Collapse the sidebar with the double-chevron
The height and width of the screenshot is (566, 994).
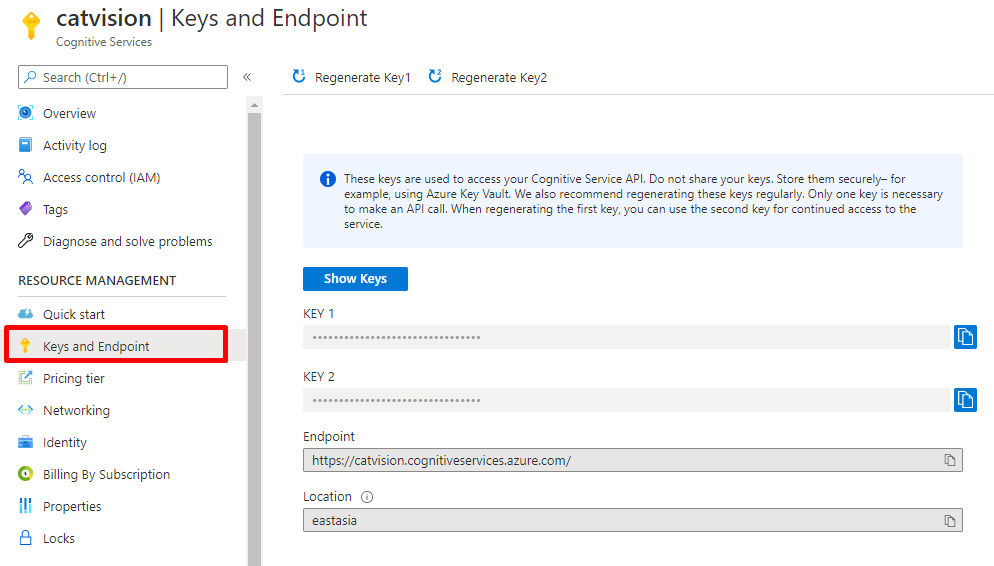(247, 77)
